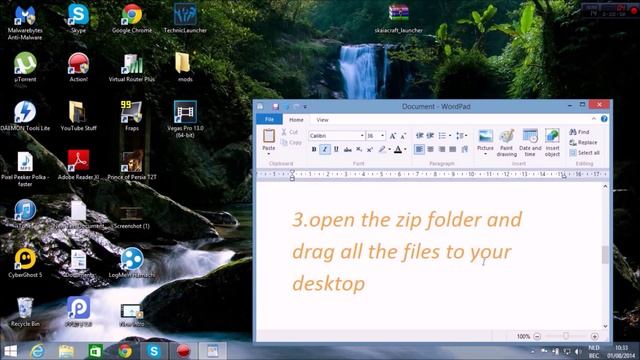Click Find in Editing group
Viewport: 640px width, 360px height.
point(579,132)
